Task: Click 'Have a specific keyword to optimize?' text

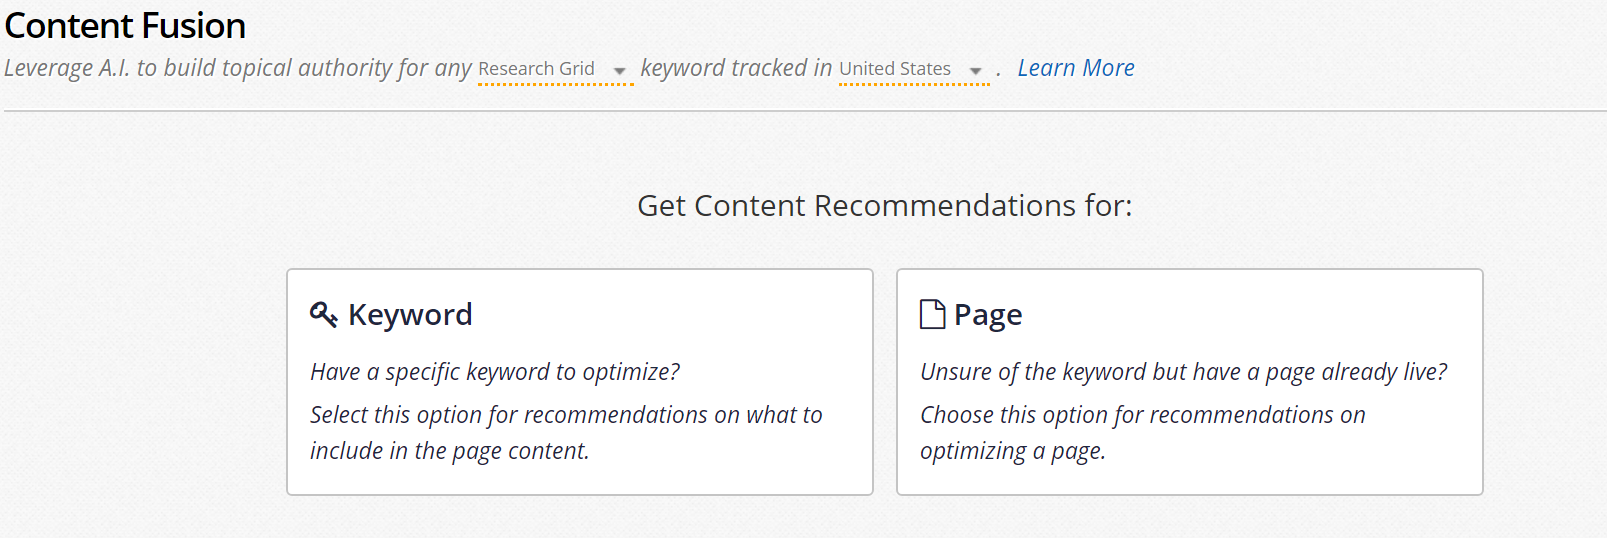Action: [495, 372]
